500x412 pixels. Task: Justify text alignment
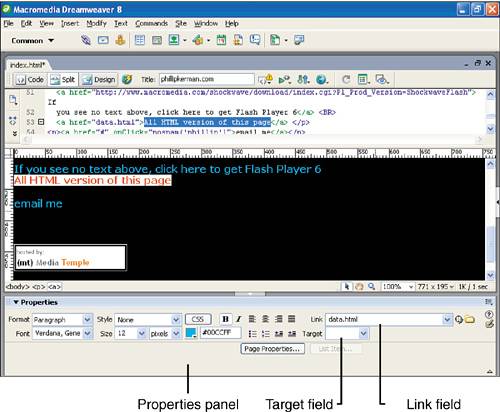292,319
